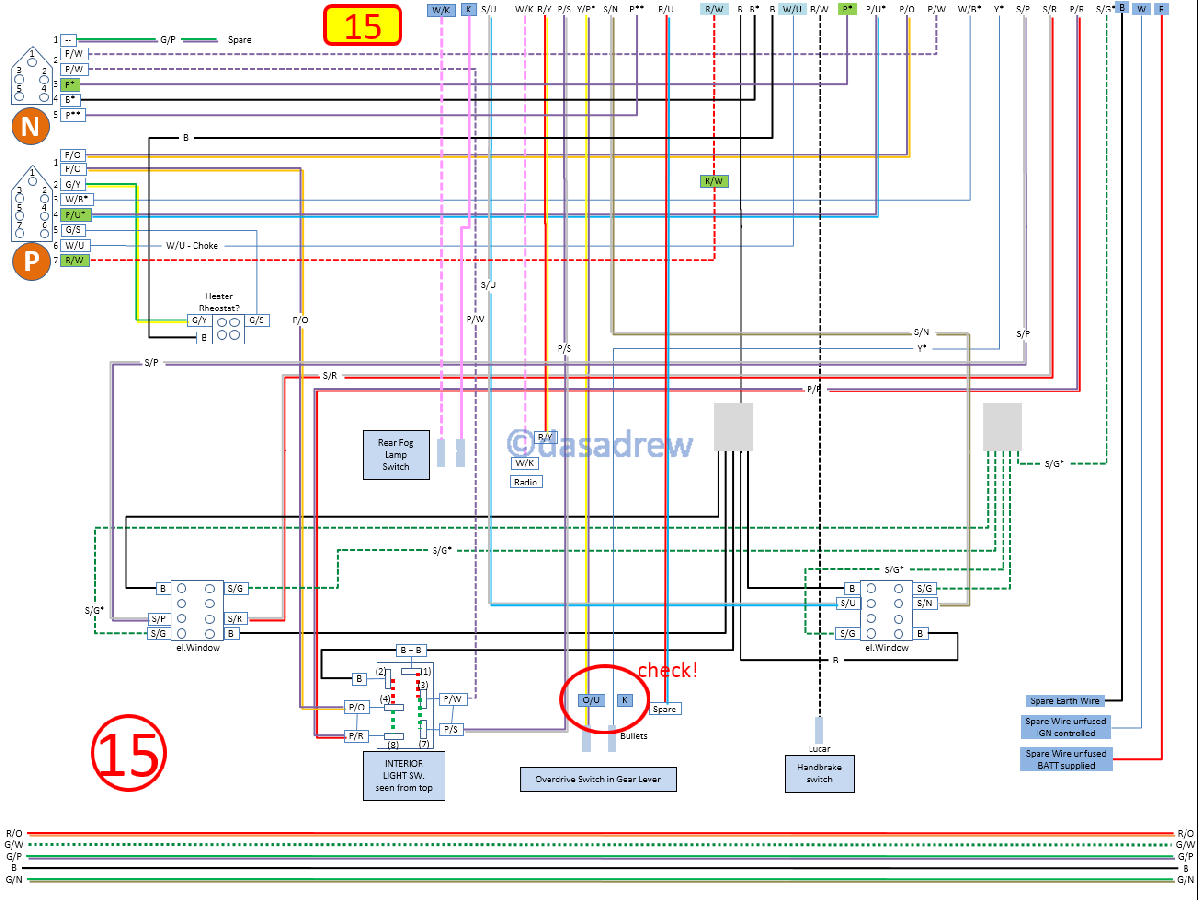Click the Lucar label above Handbrake switch
Viewport: 1198px width, 900px height.
(819, 748)
